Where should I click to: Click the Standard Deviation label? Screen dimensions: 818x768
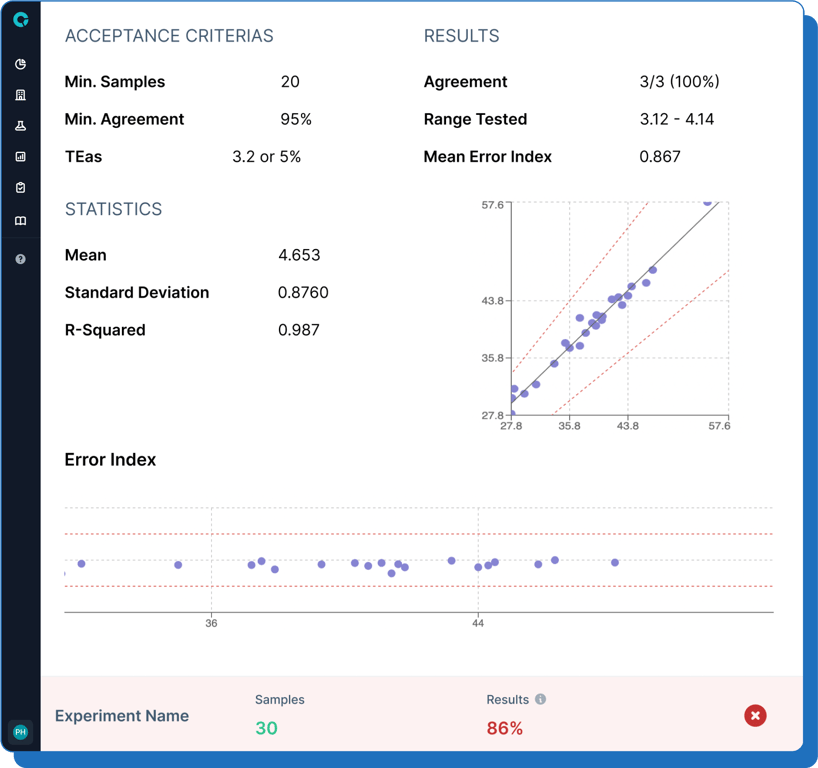pyautogui.click(x=137, y=293)
